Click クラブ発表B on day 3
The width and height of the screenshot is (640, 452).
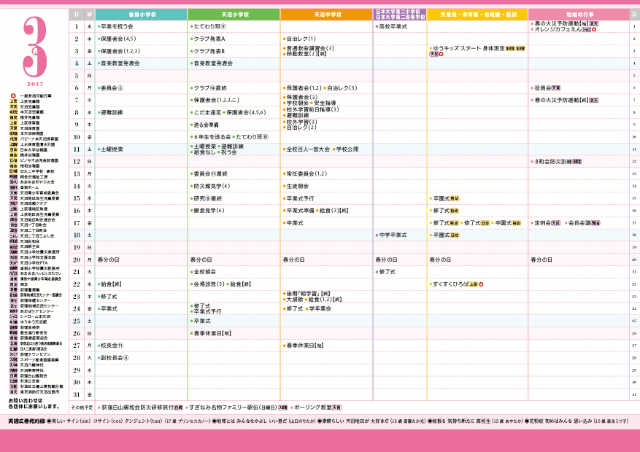point(209,51)
